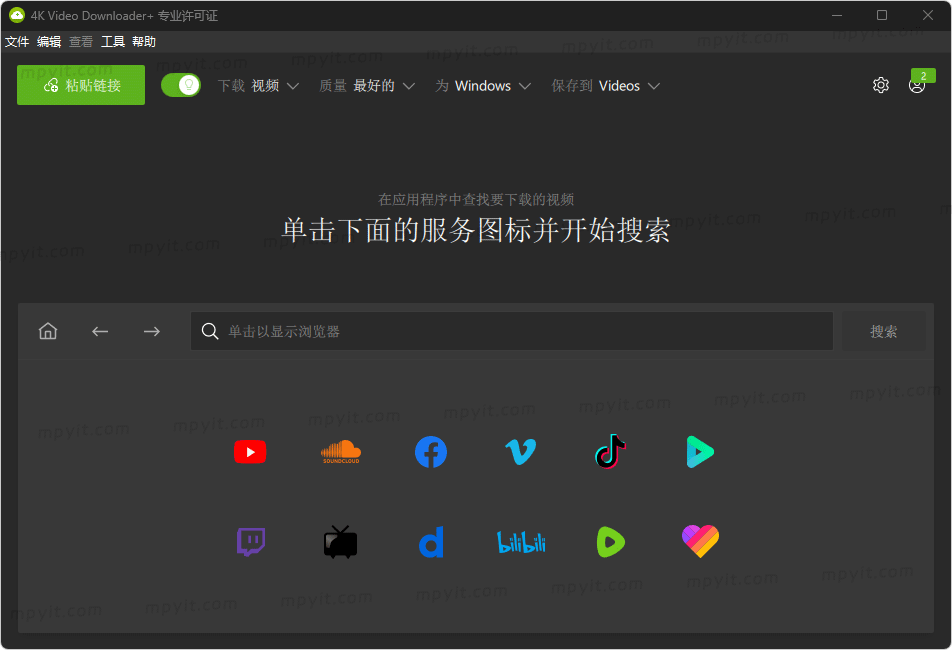Open the Twitch service icon
952x650 pixels.
tap(251, 541)
